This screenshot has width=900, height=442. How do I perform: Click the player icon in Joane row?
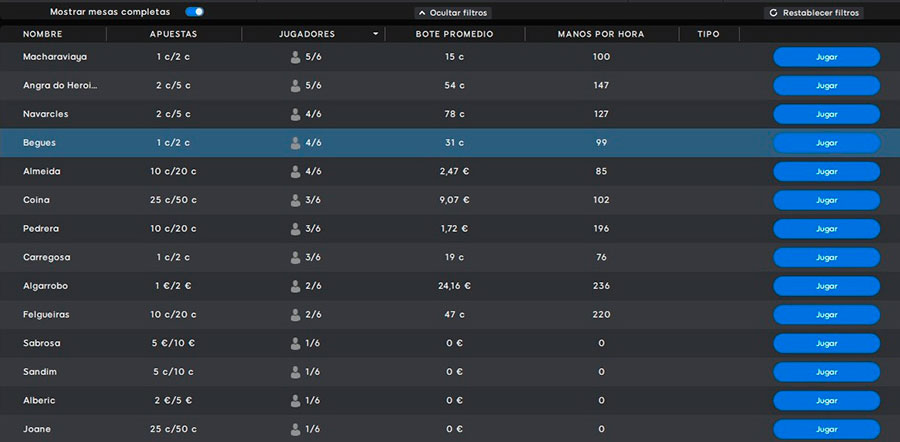[x=295, y=430]
